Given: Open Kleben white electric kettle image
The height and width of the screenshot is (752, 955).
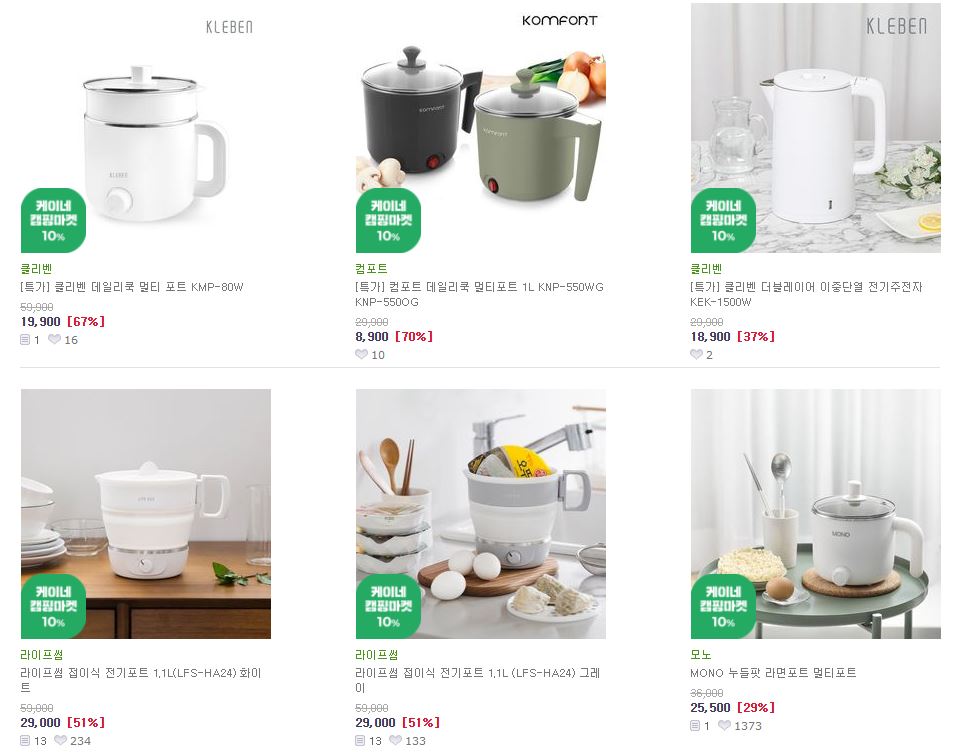Looking at the screenshot, I should coord(816,128).
